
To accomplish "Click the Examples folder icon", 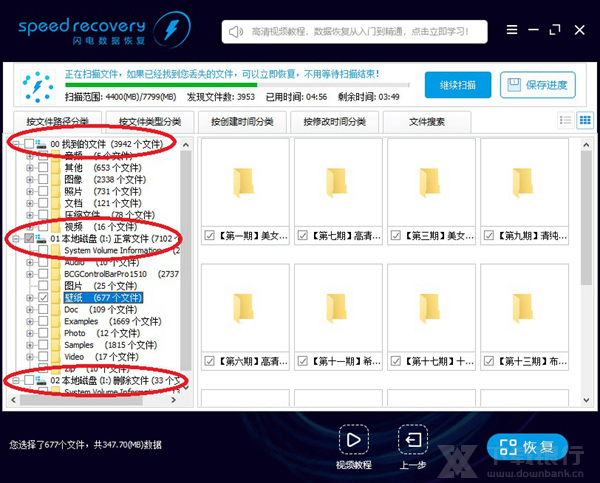I will pos(56,321).
